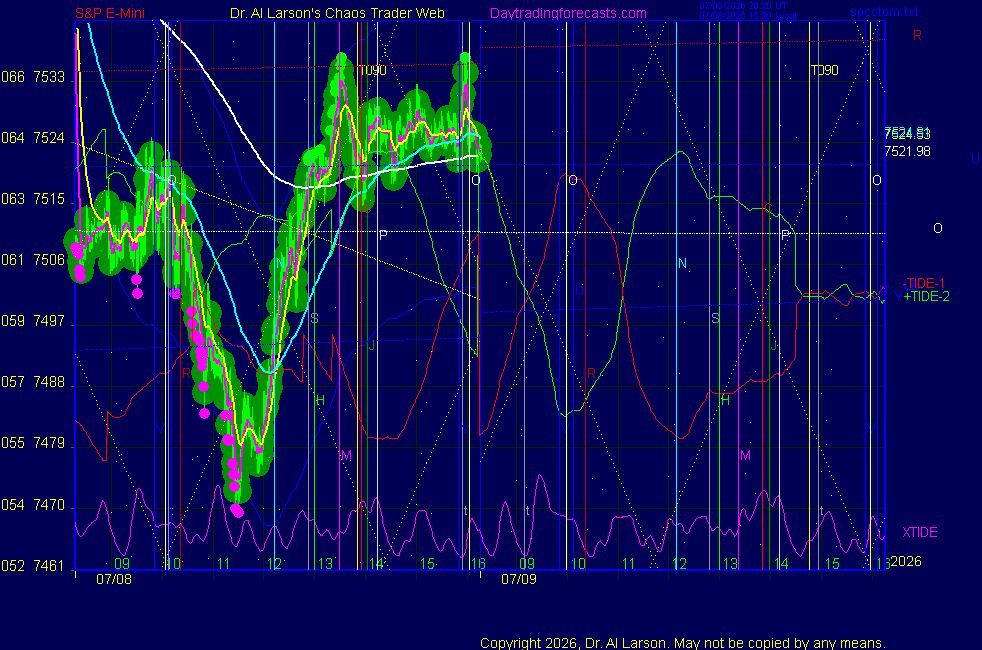Viewport: 982px width, 650px height.
Task: Select the spcctom.txt file label
Action: (884, 12)
